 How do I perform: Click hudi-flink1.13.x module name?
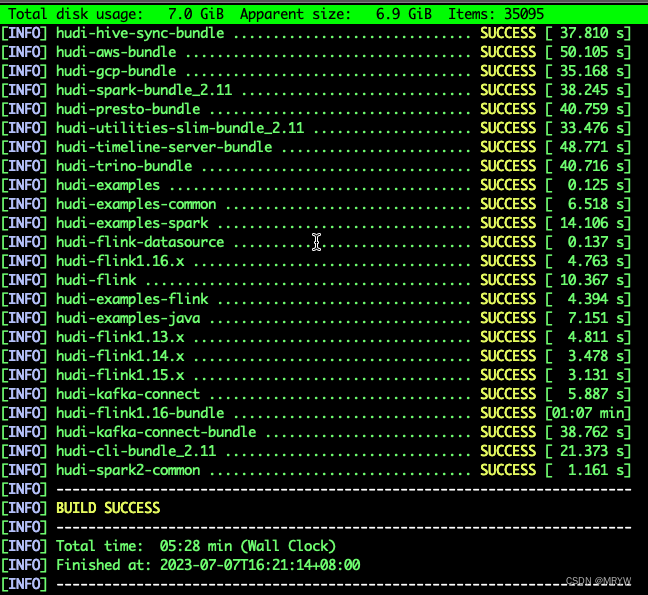pyautogui.click(x=120, y=338)
